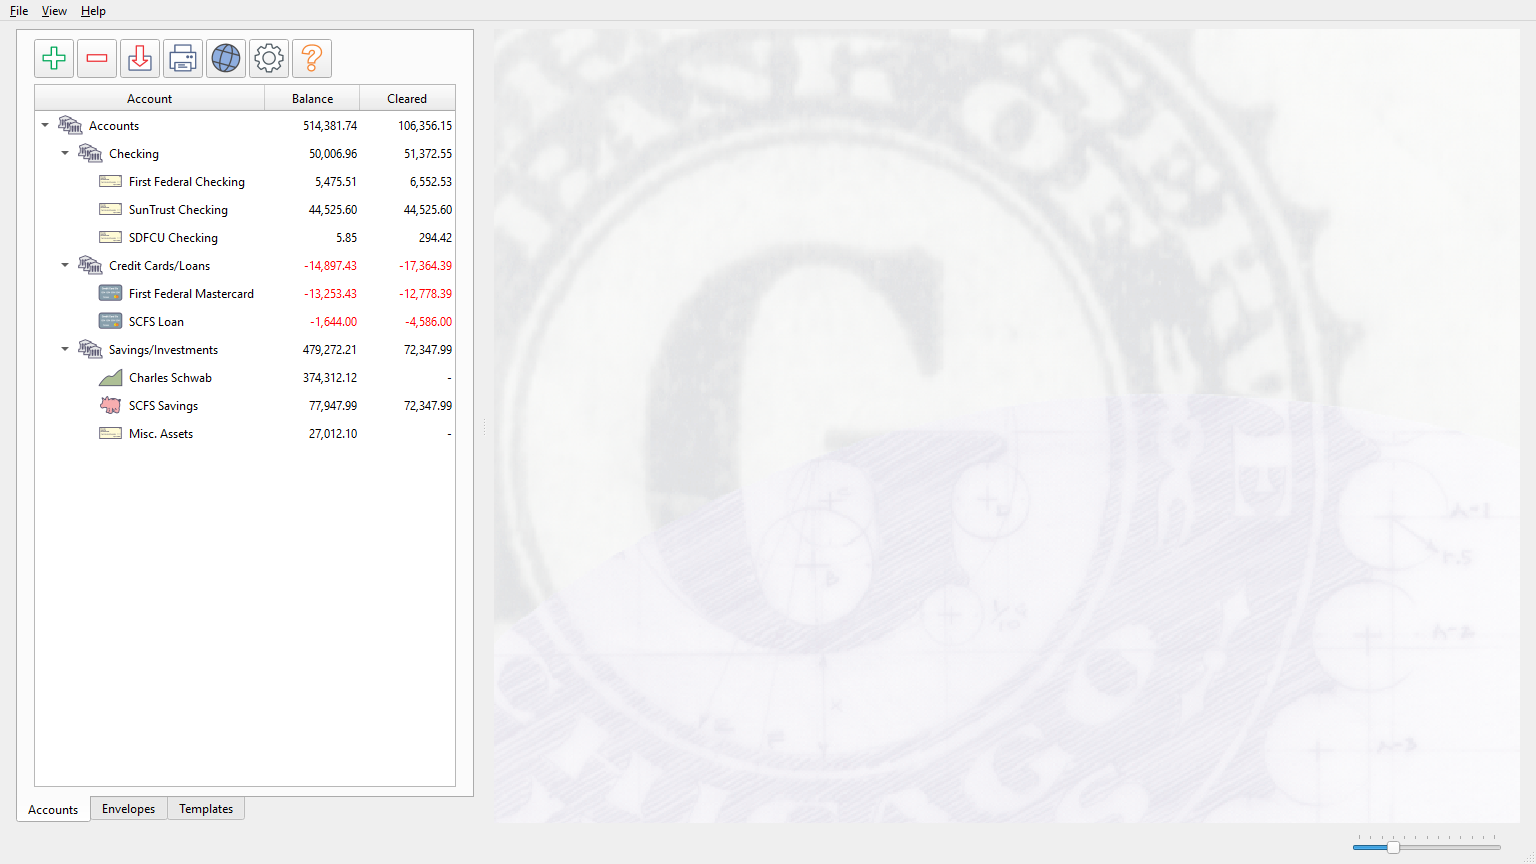The width and height of the screenshot is (1536, 864).
Task: Click the Mastercard balance -13,253.43
Action: tap(330, 294)
